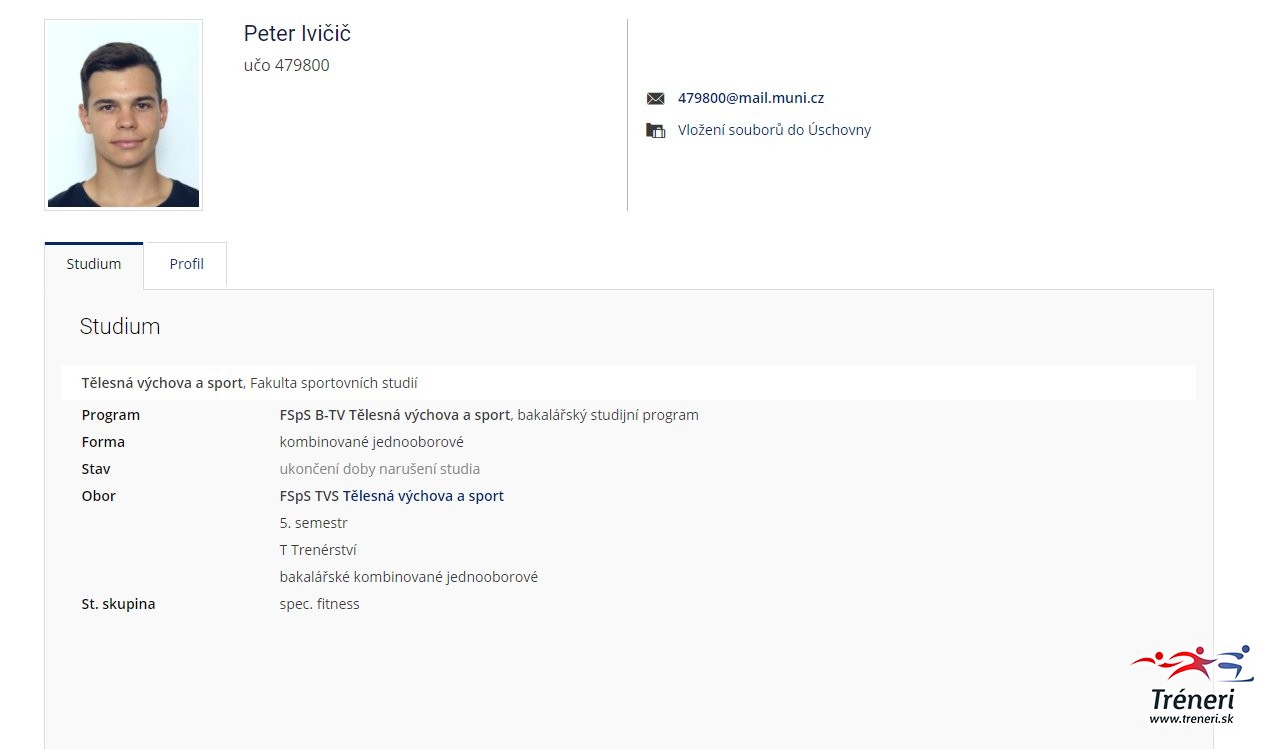Open the 479800@mail.muni.cz email link
The image size is (1270, 749).
(x=751, y=98)
